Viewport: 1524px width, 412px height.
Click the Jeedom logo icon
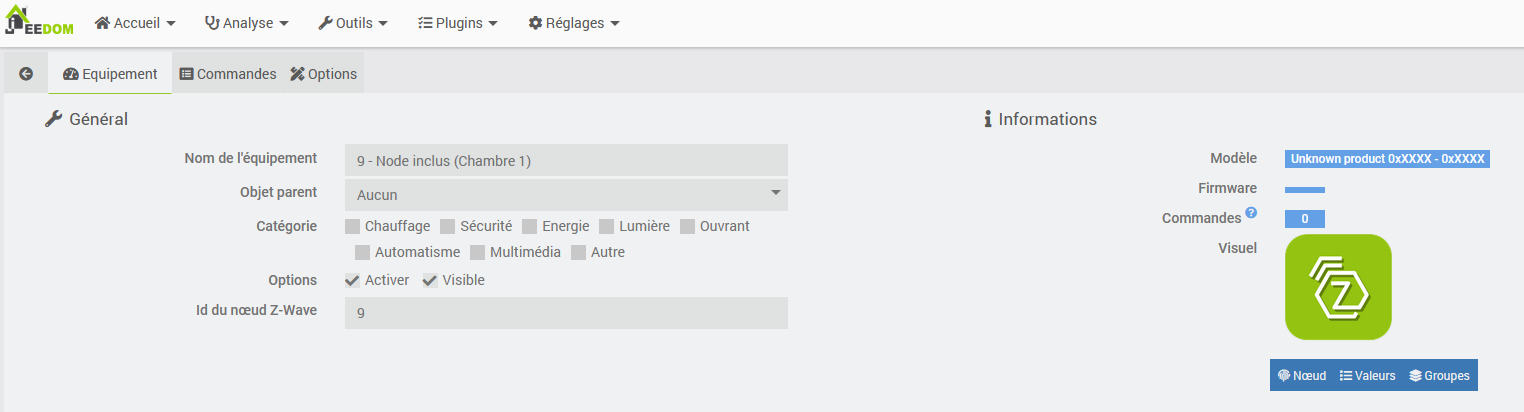pyautogui.click(x=40, y=22)
